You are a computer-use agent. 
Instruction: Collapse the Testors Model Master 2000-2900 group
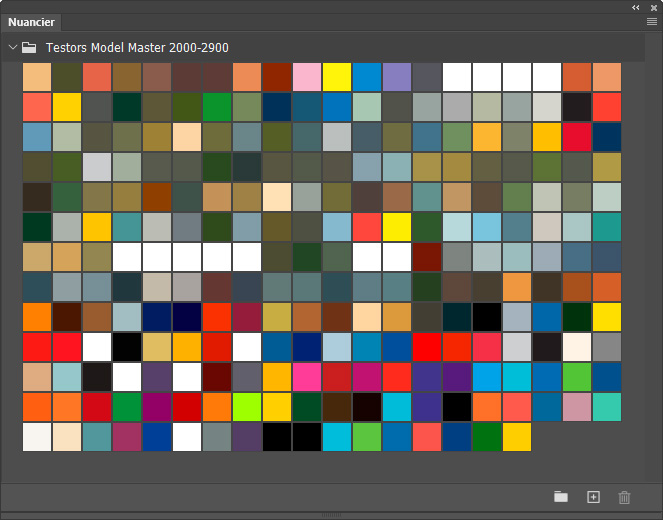coord(12,47)
